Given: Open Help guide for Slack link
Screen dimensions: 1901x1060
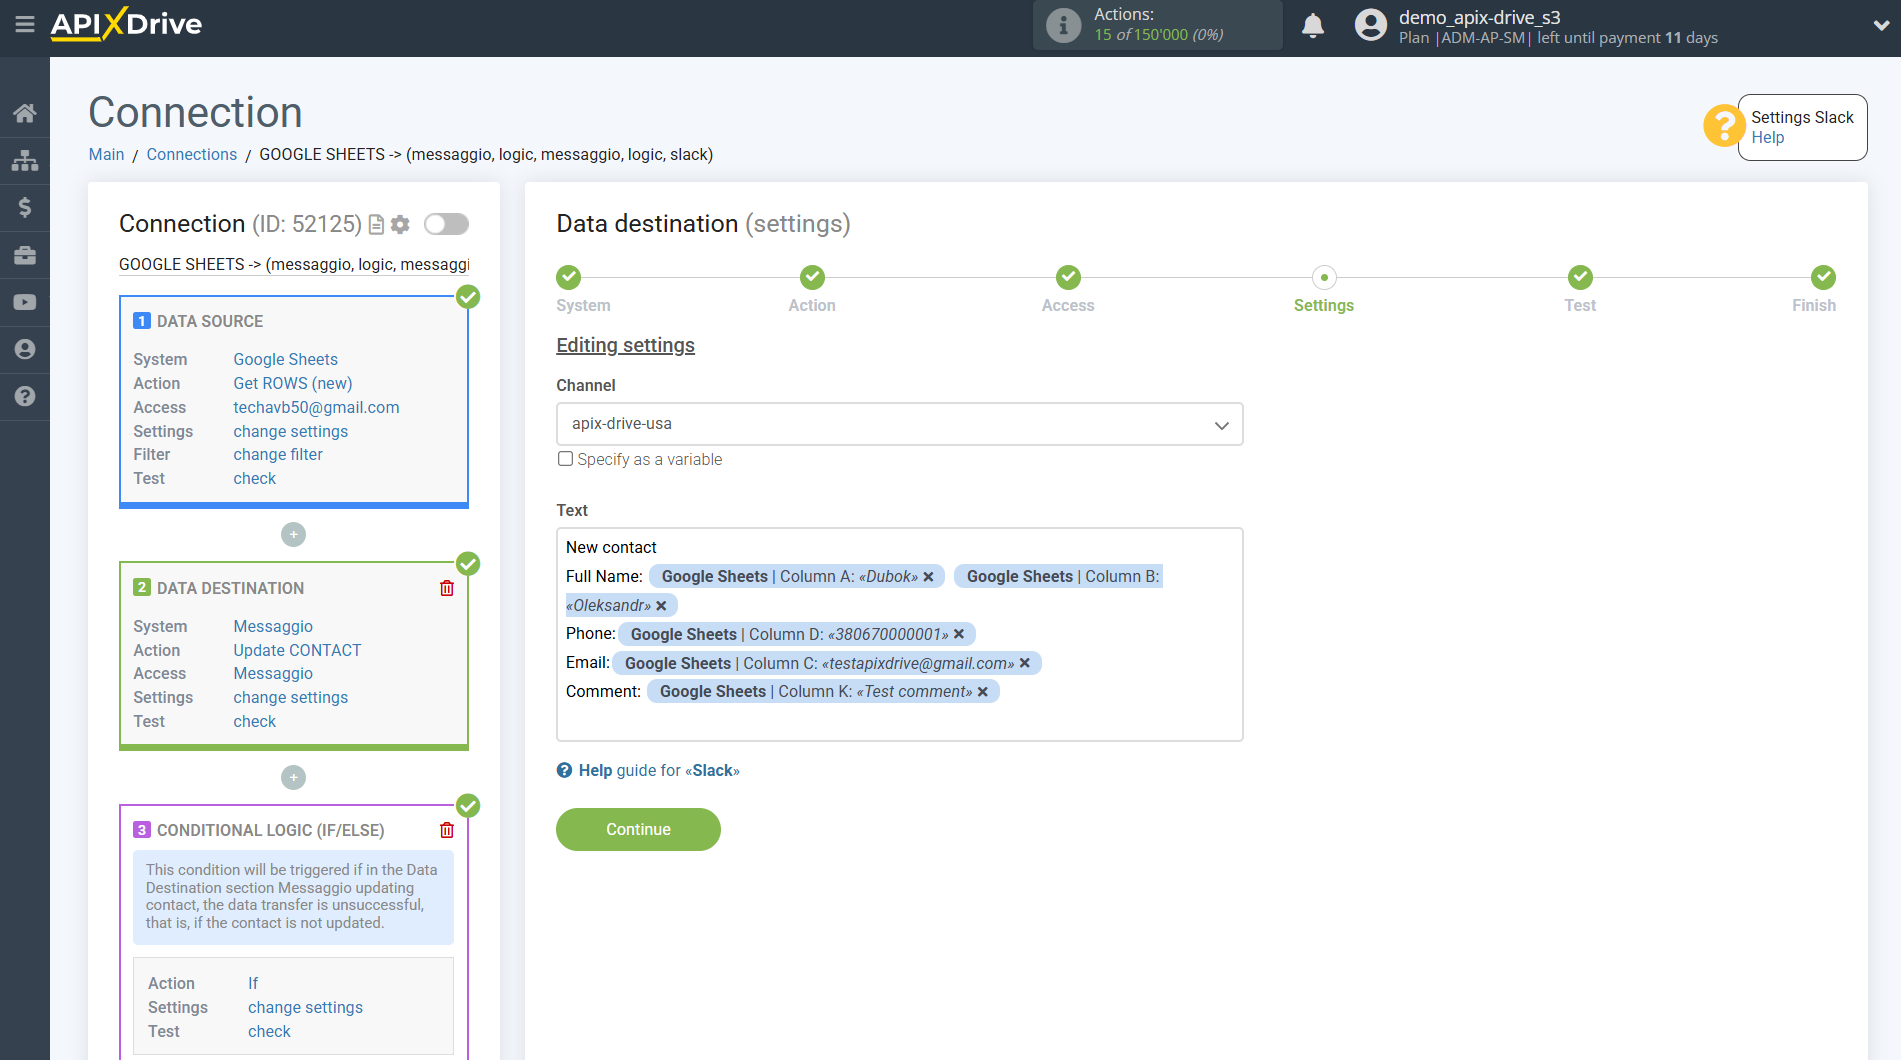Looking at the screenshot, I should pyautogui.click(x=659, y=770).
